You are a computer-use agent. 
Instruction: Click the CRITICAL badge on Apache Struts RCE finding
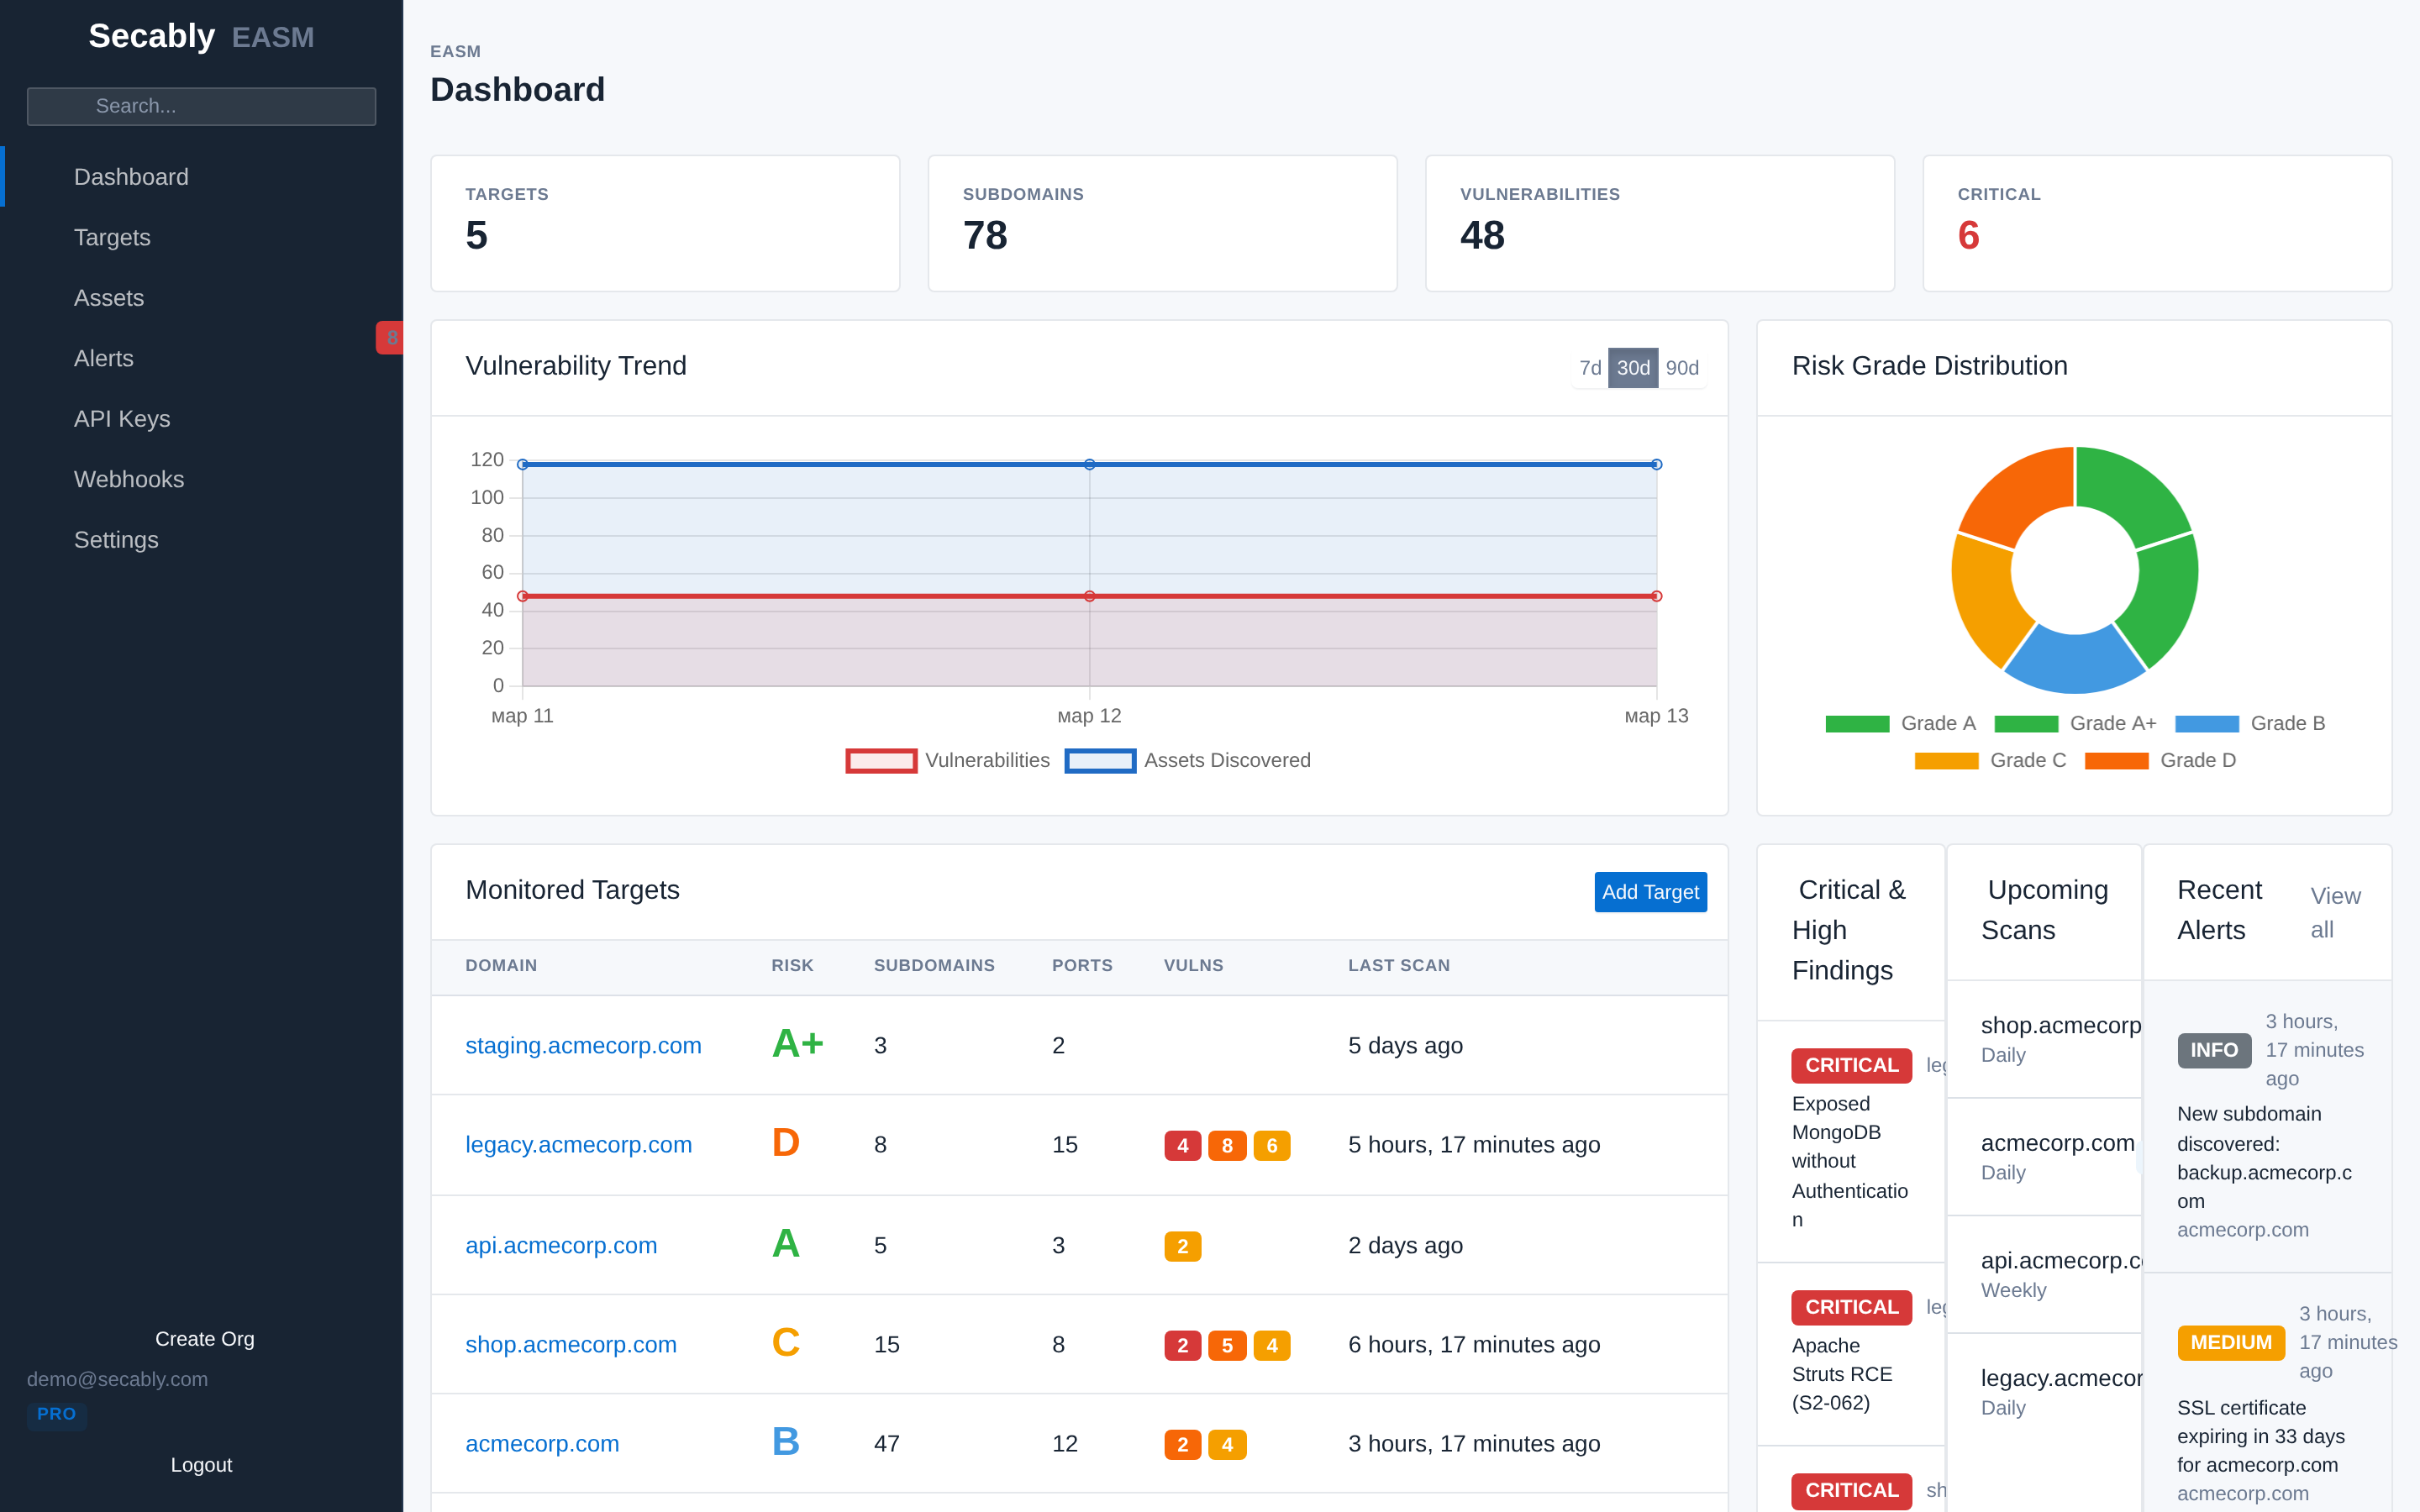click(1850, 1306)
